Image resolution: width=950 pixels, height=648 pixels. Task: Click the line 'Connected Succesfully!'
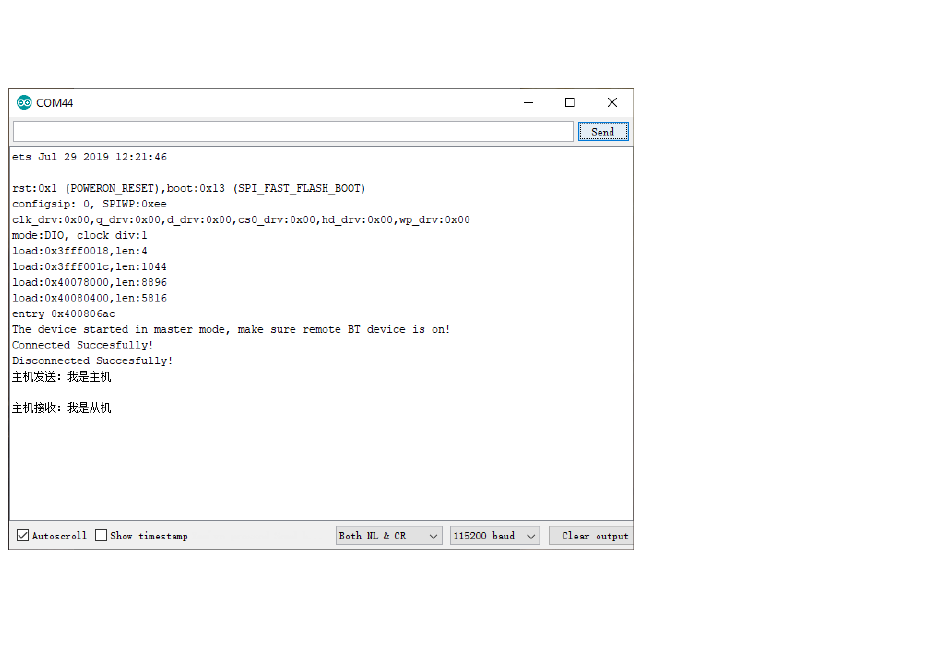[82, 345]
